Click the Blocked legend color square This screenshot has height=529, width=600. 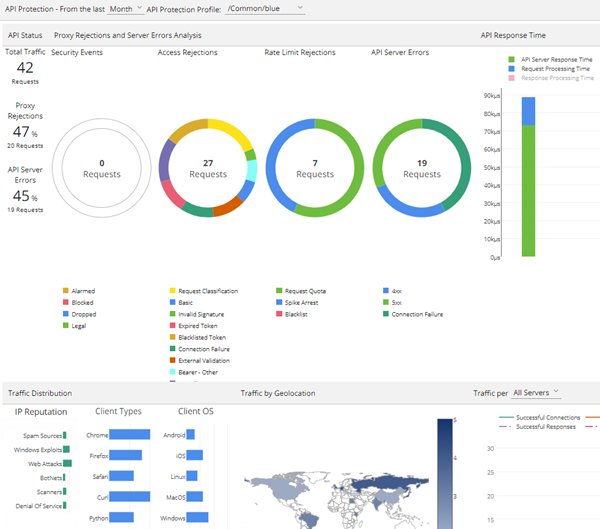pyautogui.click(x=65, y=302)
